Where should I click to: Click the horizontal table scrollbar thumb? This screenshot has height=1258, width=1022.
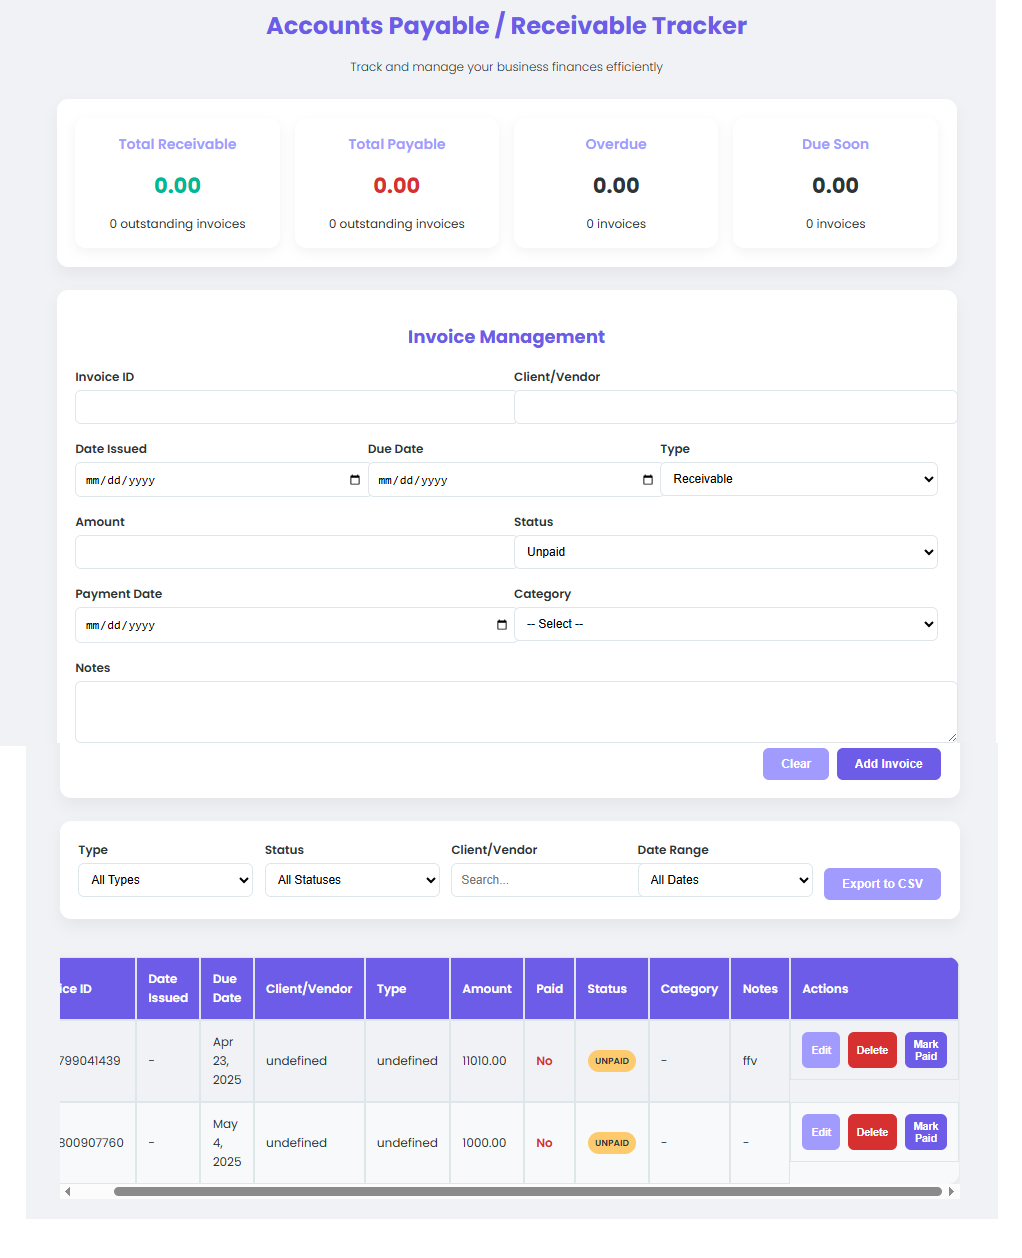[527, 1191]
